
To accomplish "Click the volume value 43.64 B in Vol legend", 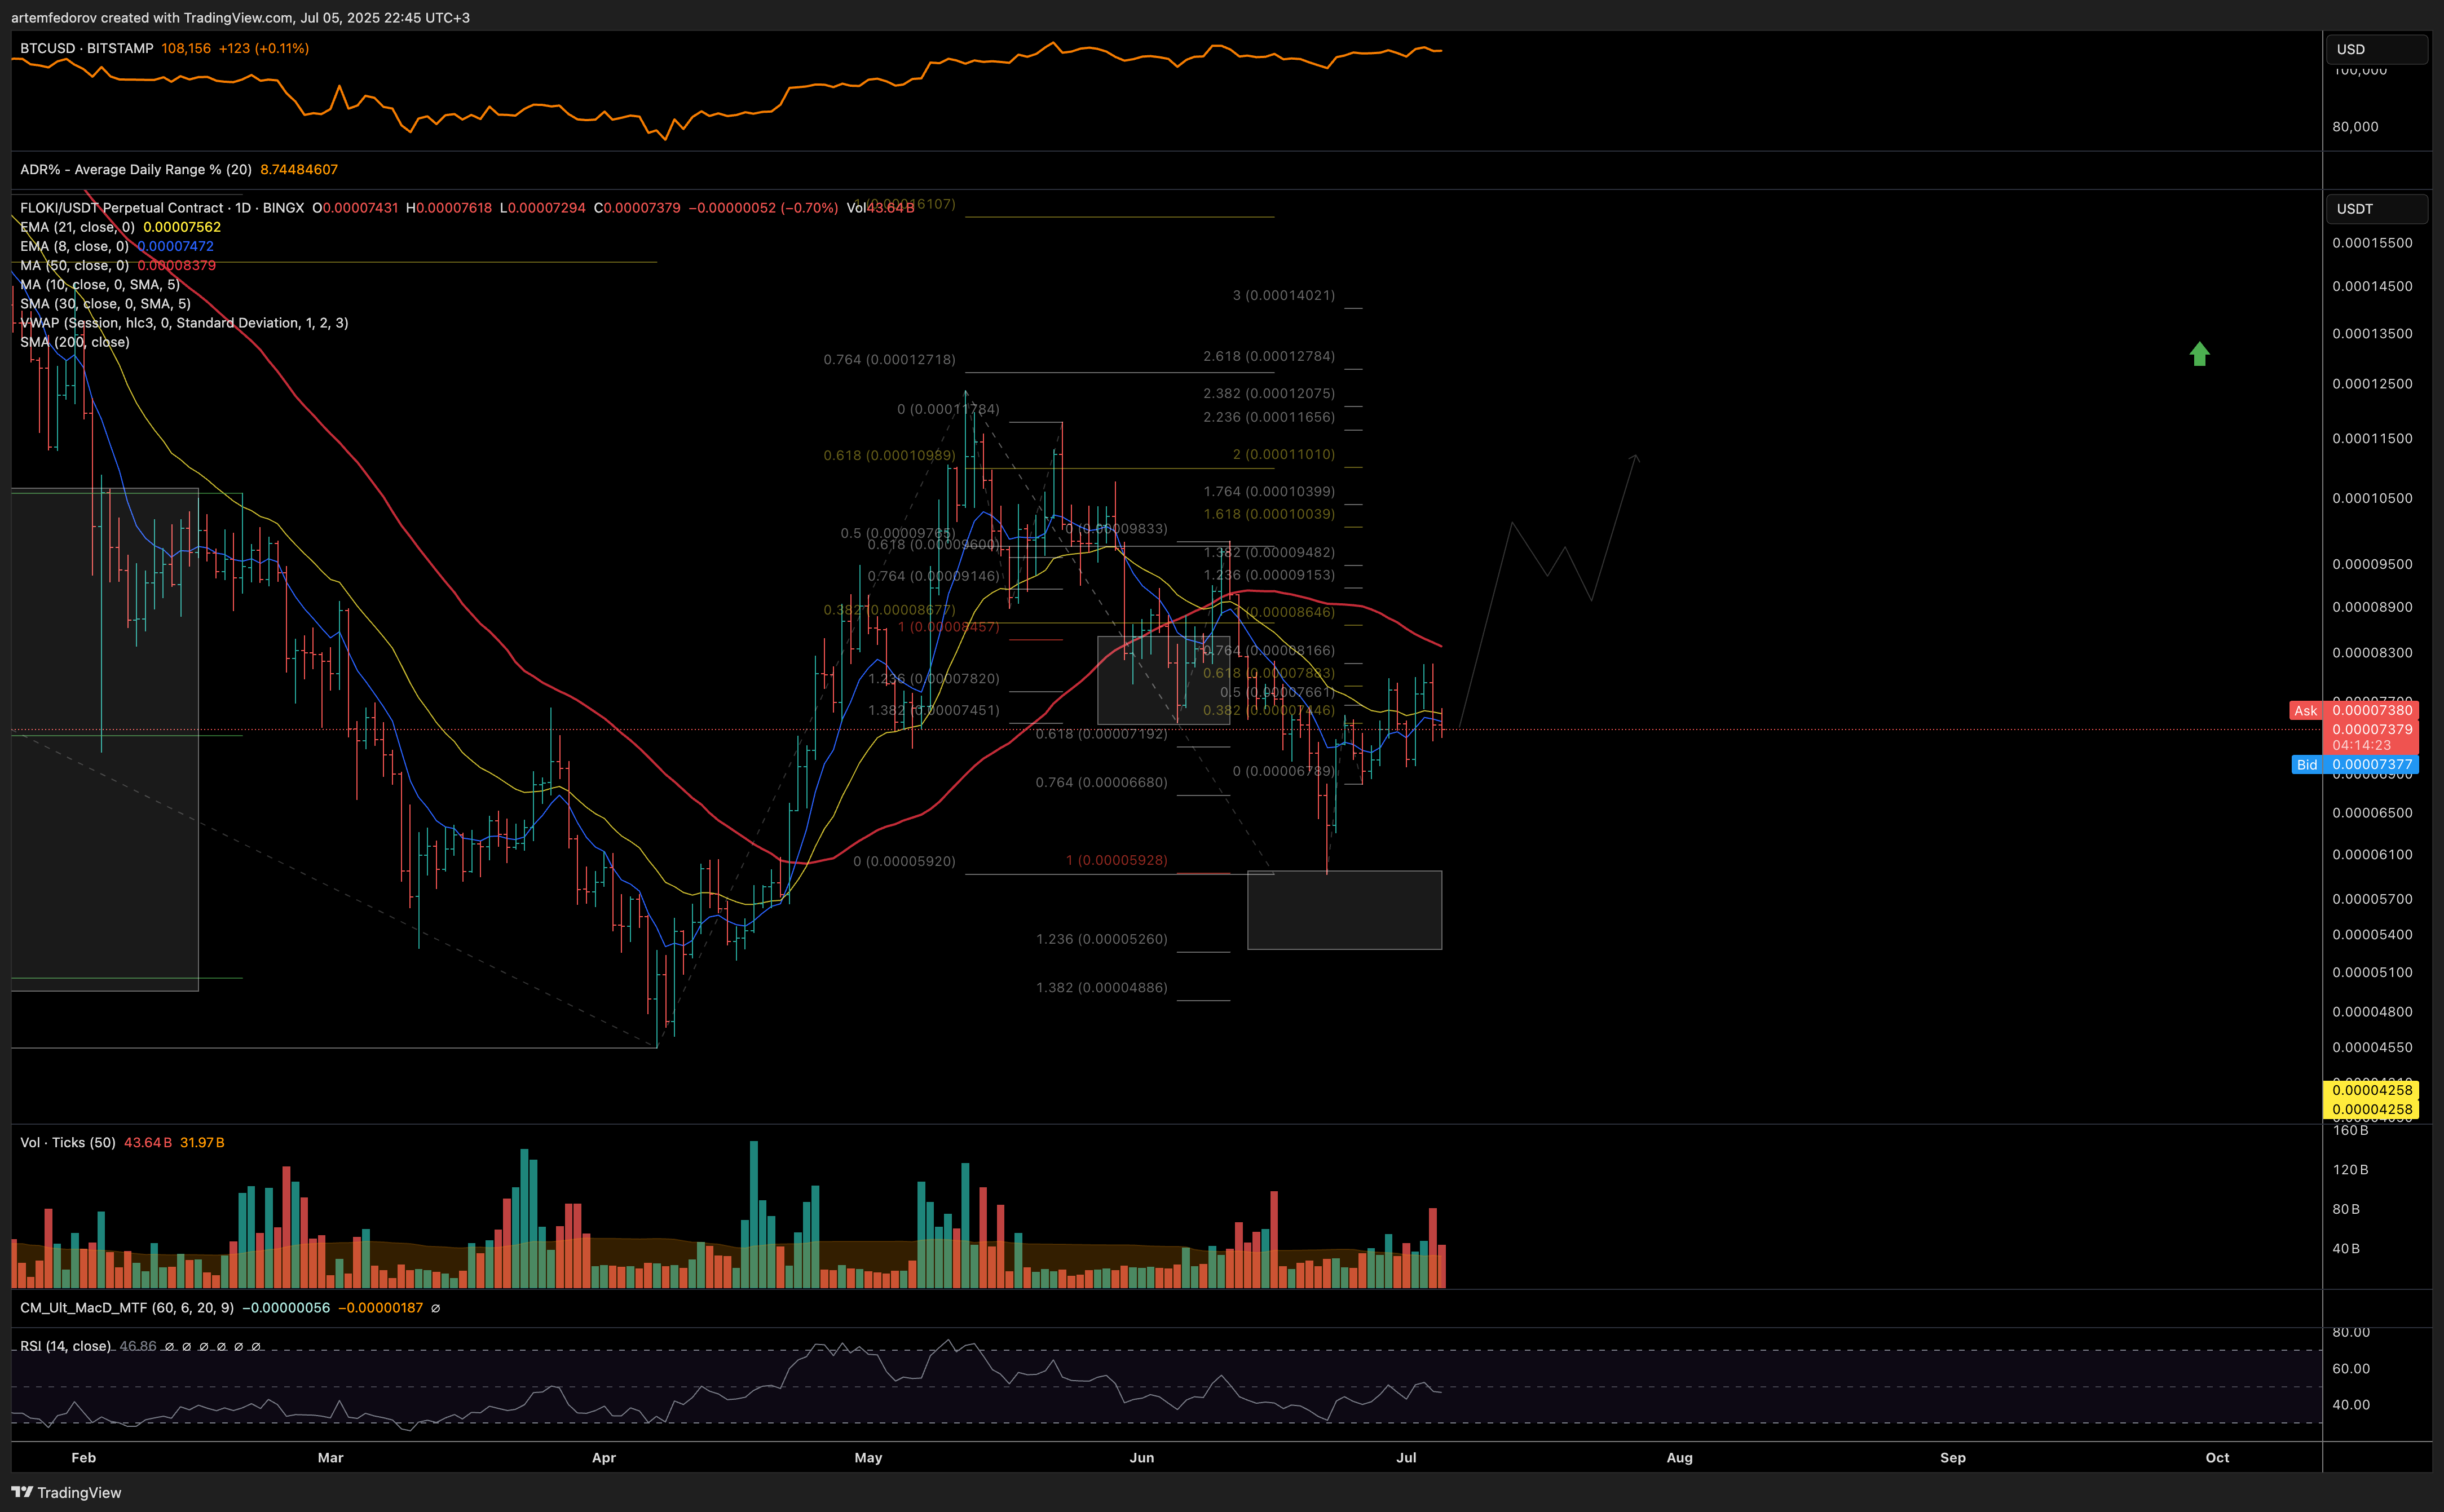I will tap(148, 1143).
